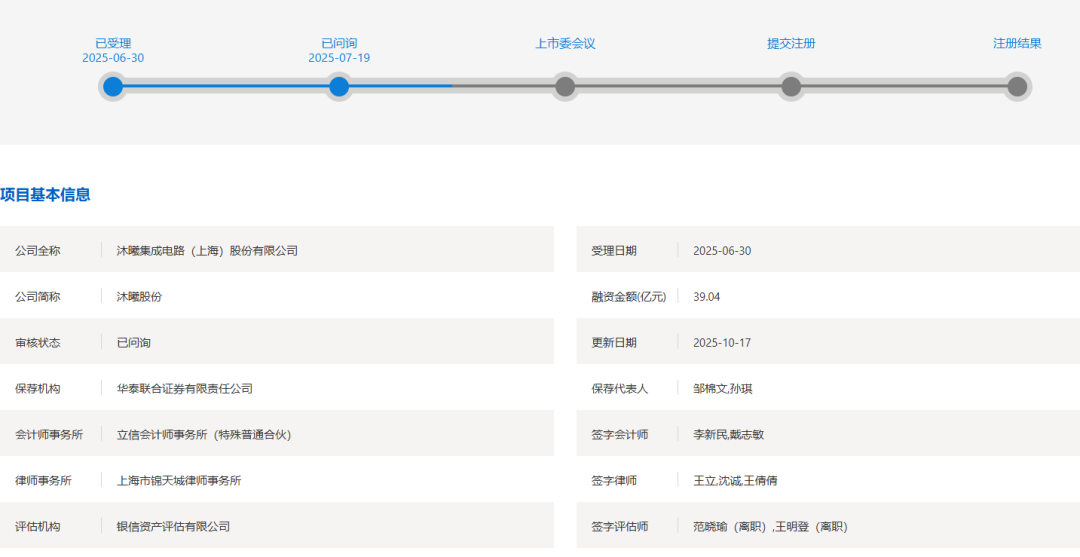1080x557 pixels.
Task: Click the company short name 沐曦股份
Action: 139,297
